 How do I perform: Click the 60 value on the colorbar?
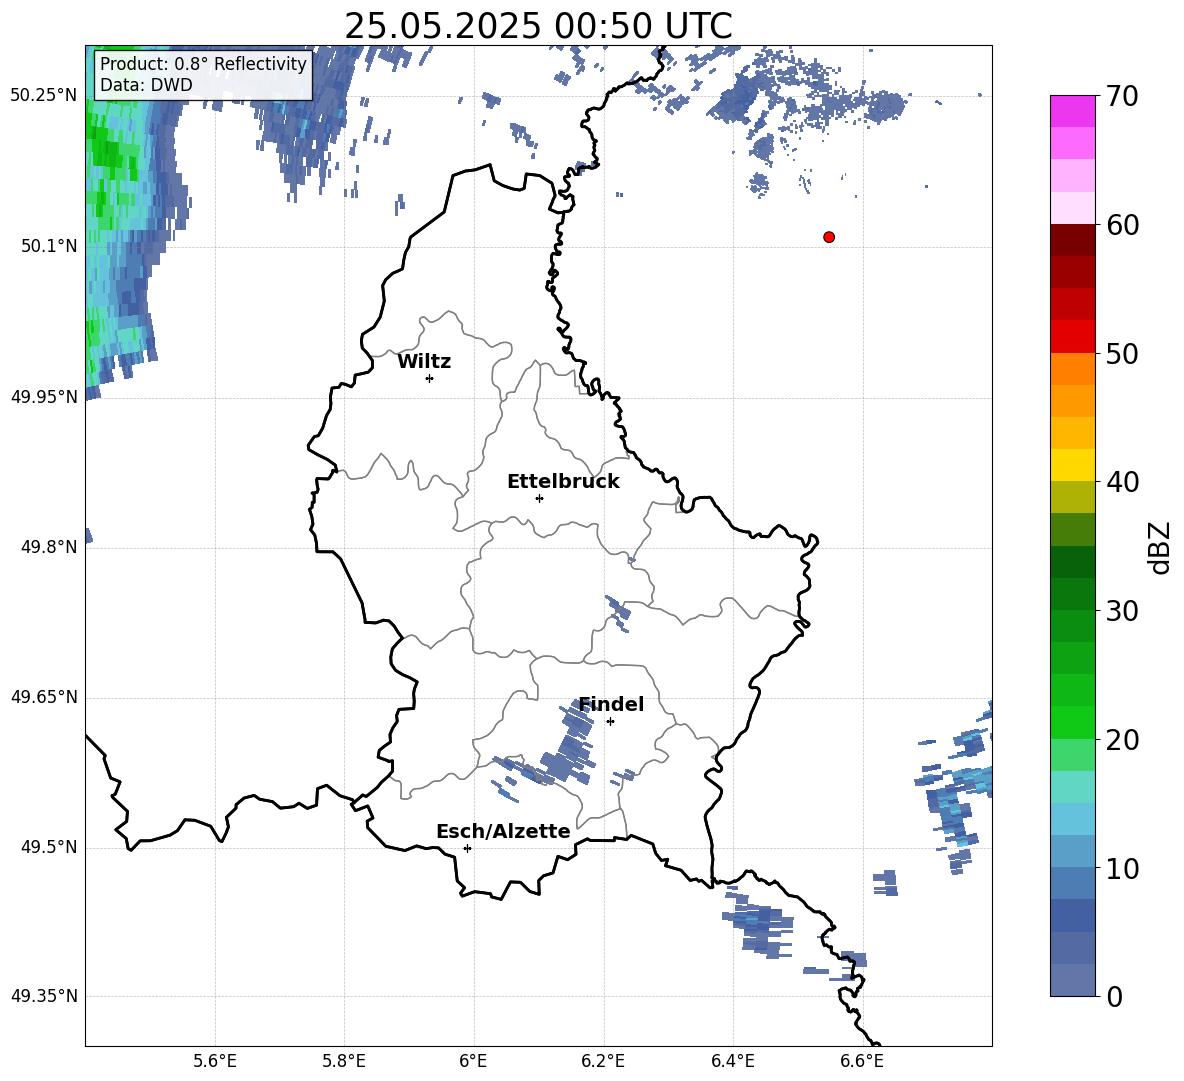[x=1122, y=225]
